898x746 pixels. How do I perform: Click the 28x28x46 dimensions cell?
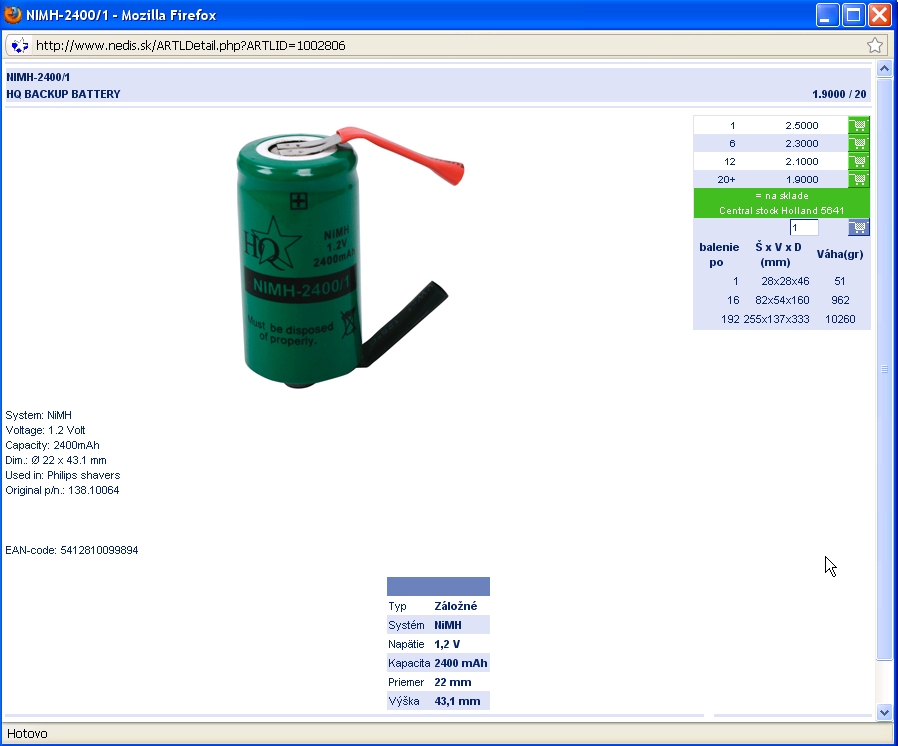(x=785, y=281)
